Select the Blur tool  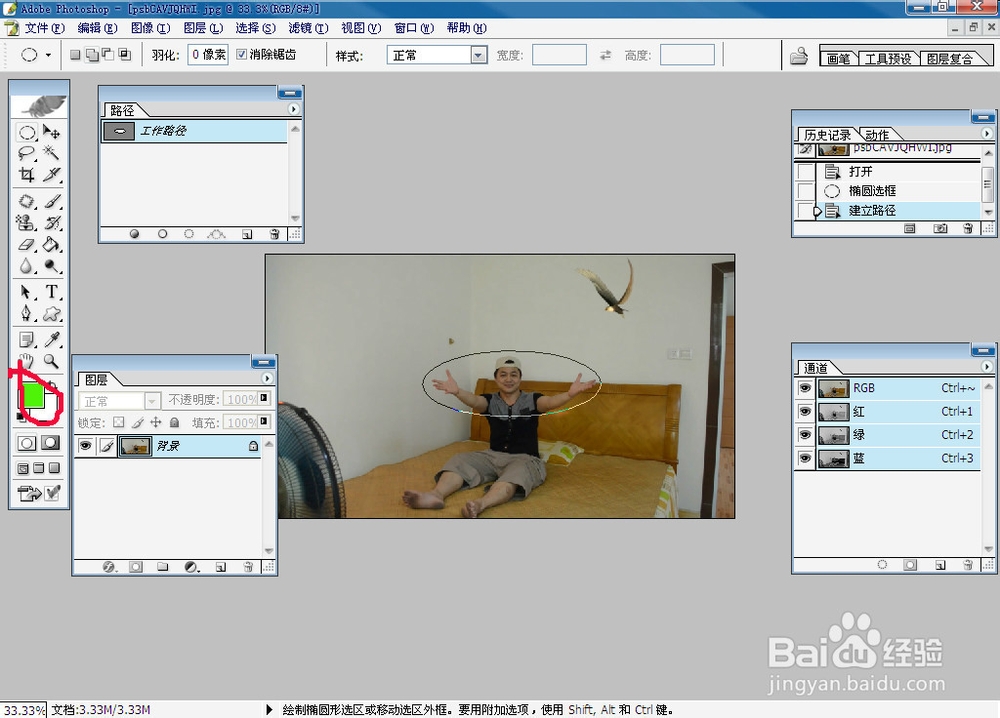pos(27,265)
